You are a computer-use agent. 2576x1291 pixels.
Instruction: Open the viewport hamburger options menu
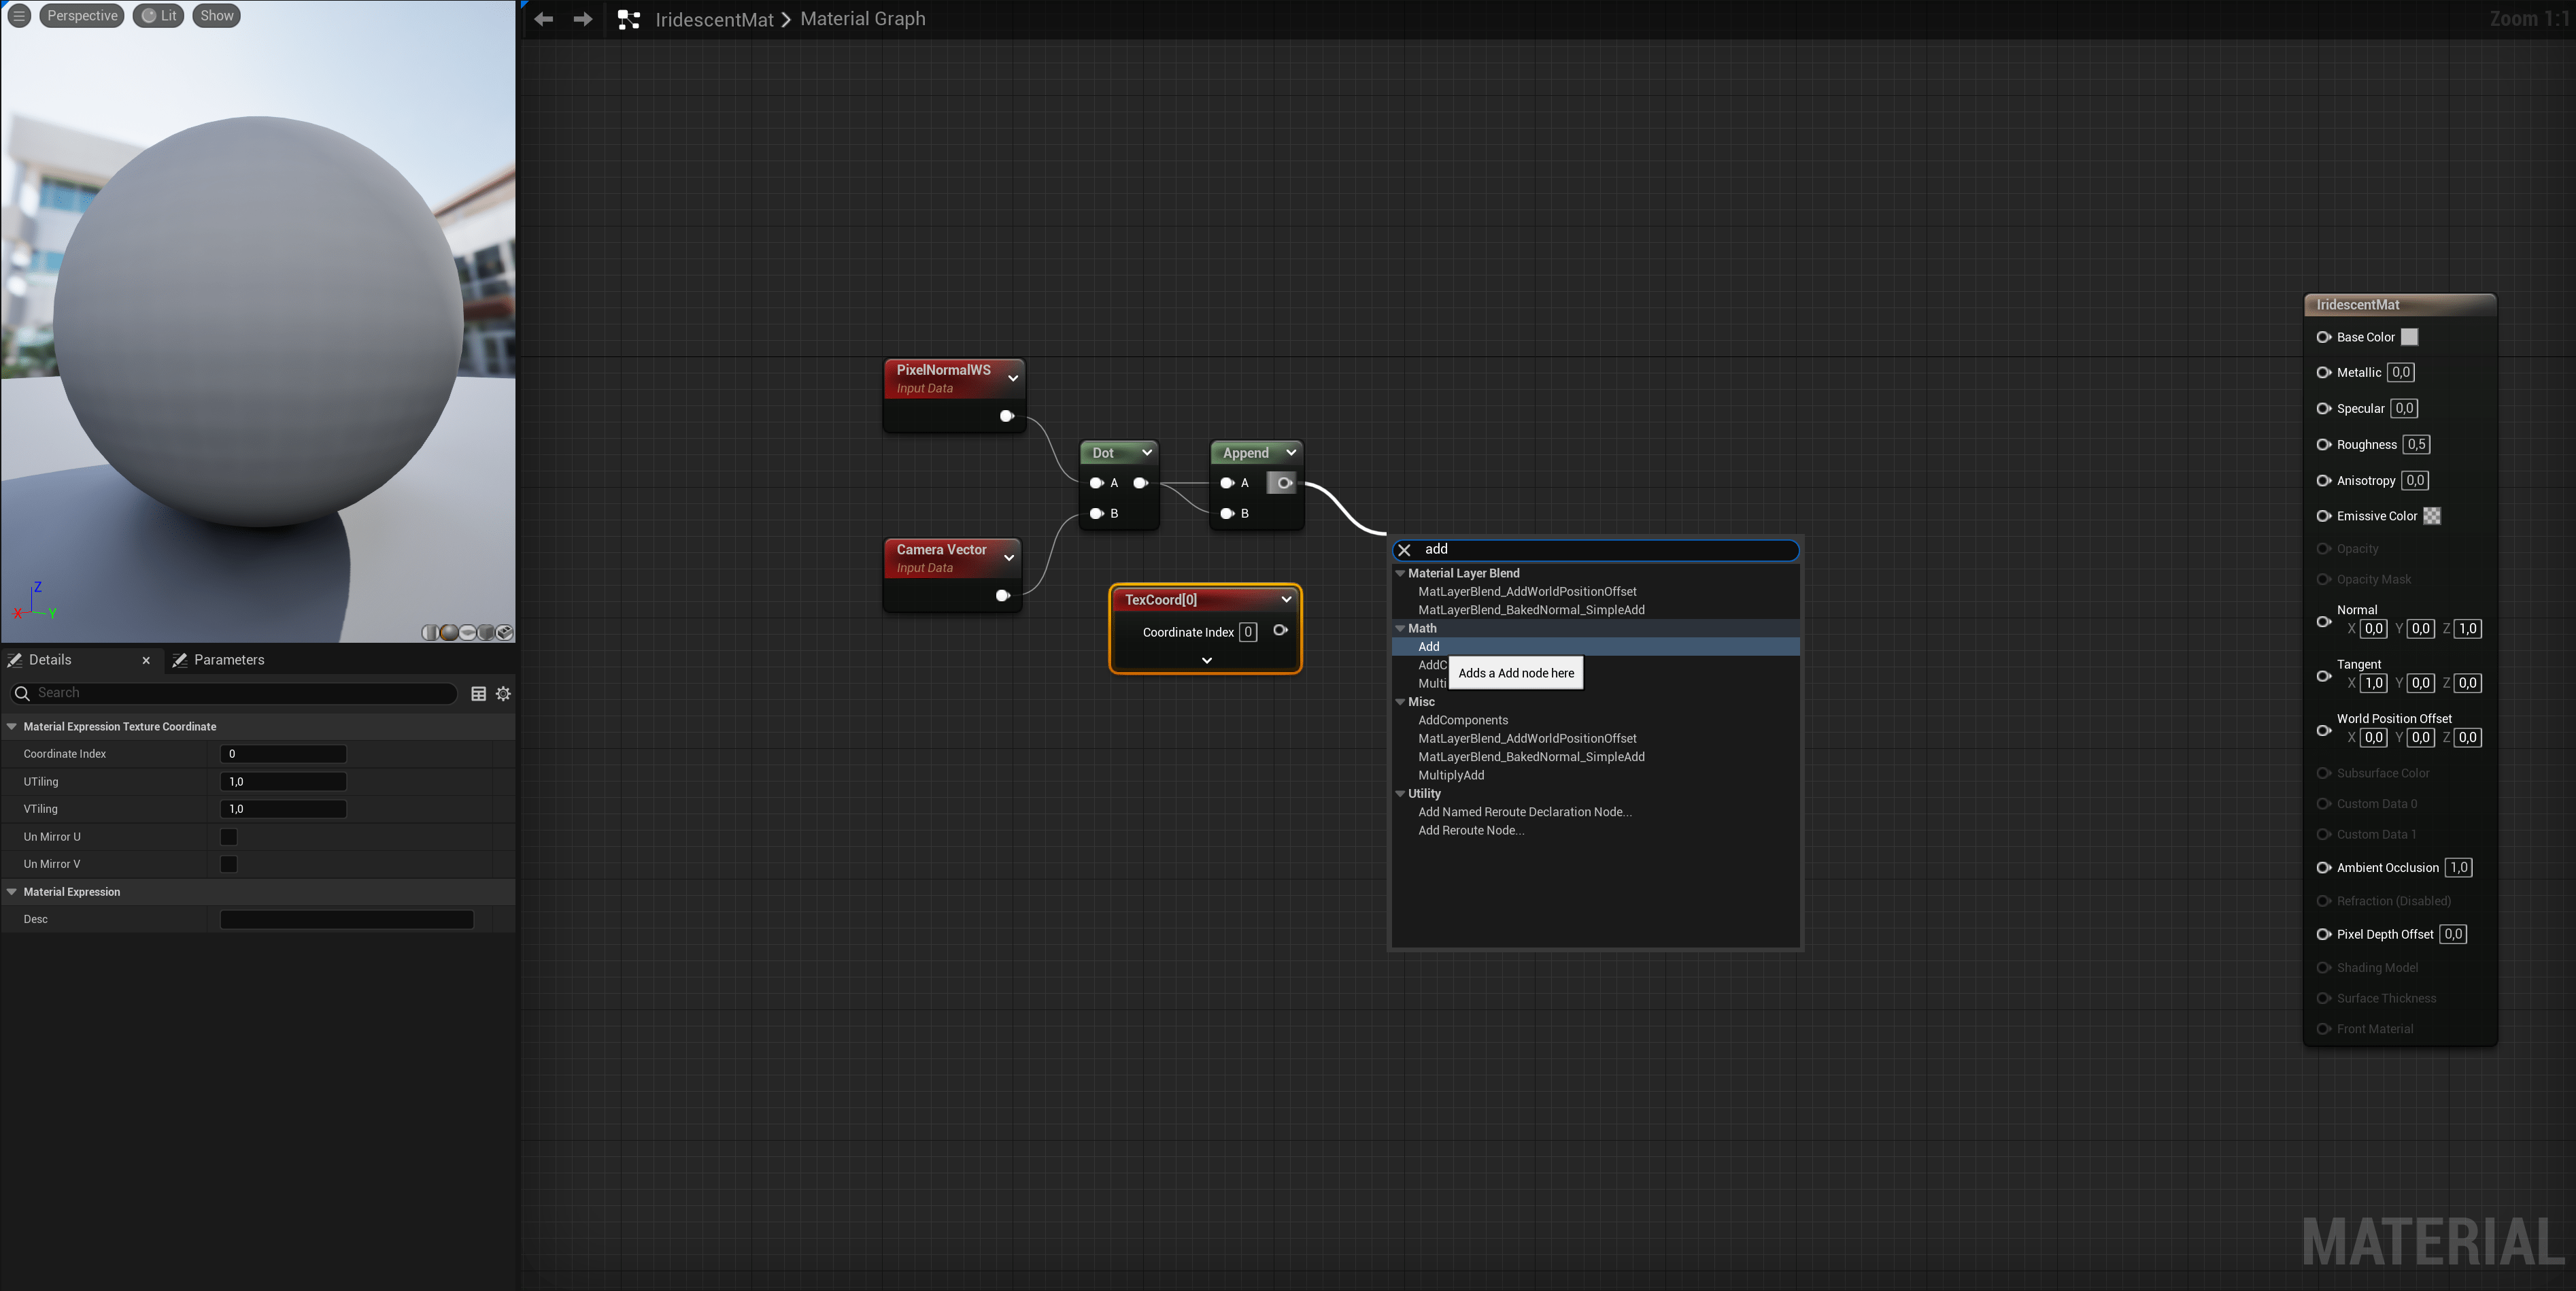pyautogui.click(x=19, y=16)
